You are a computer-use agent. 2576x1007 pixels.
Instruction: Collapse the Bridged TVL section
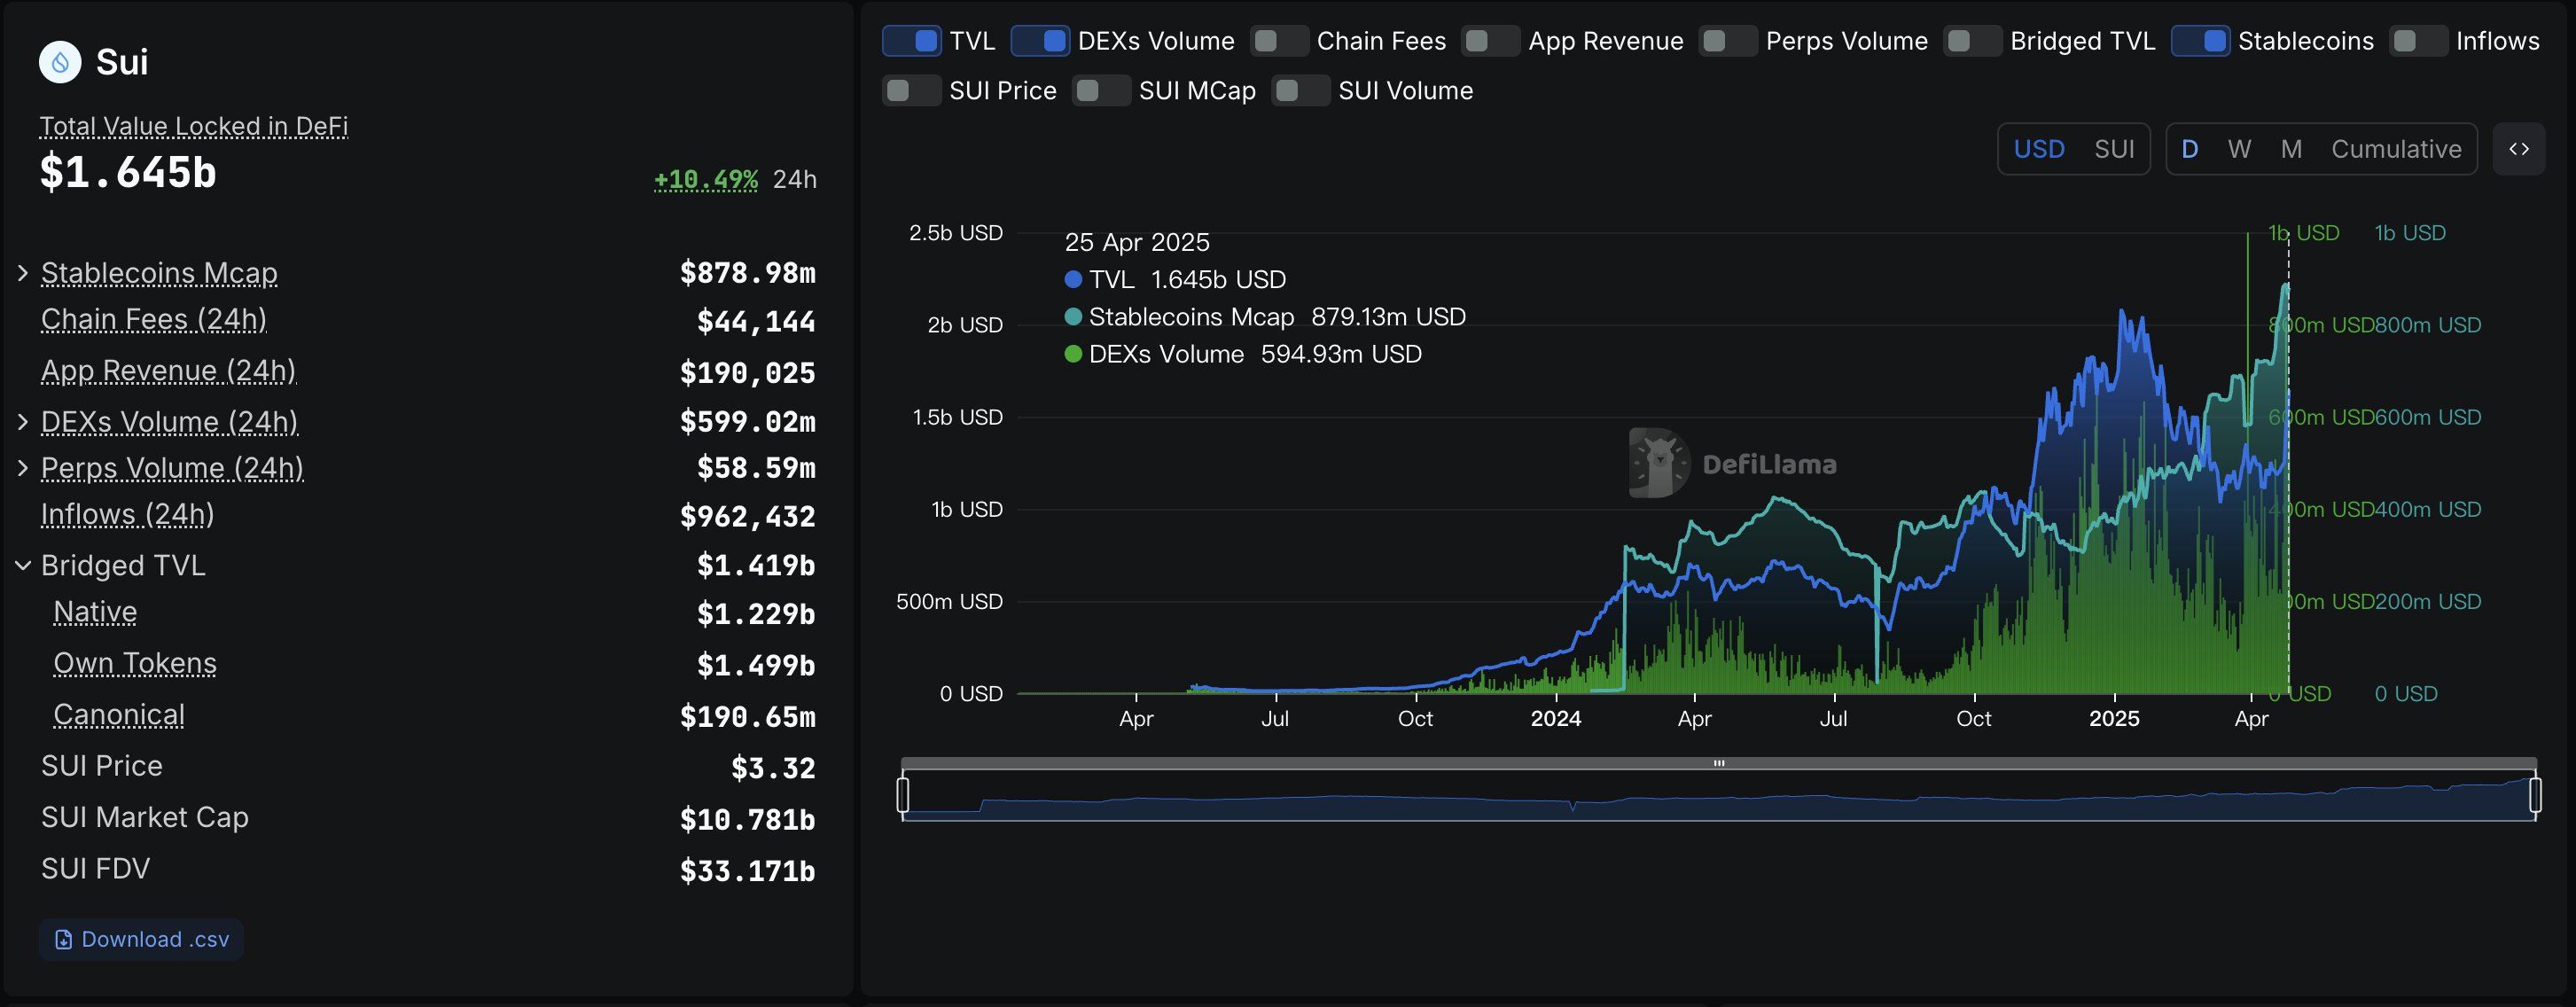(x=23, y=566)
